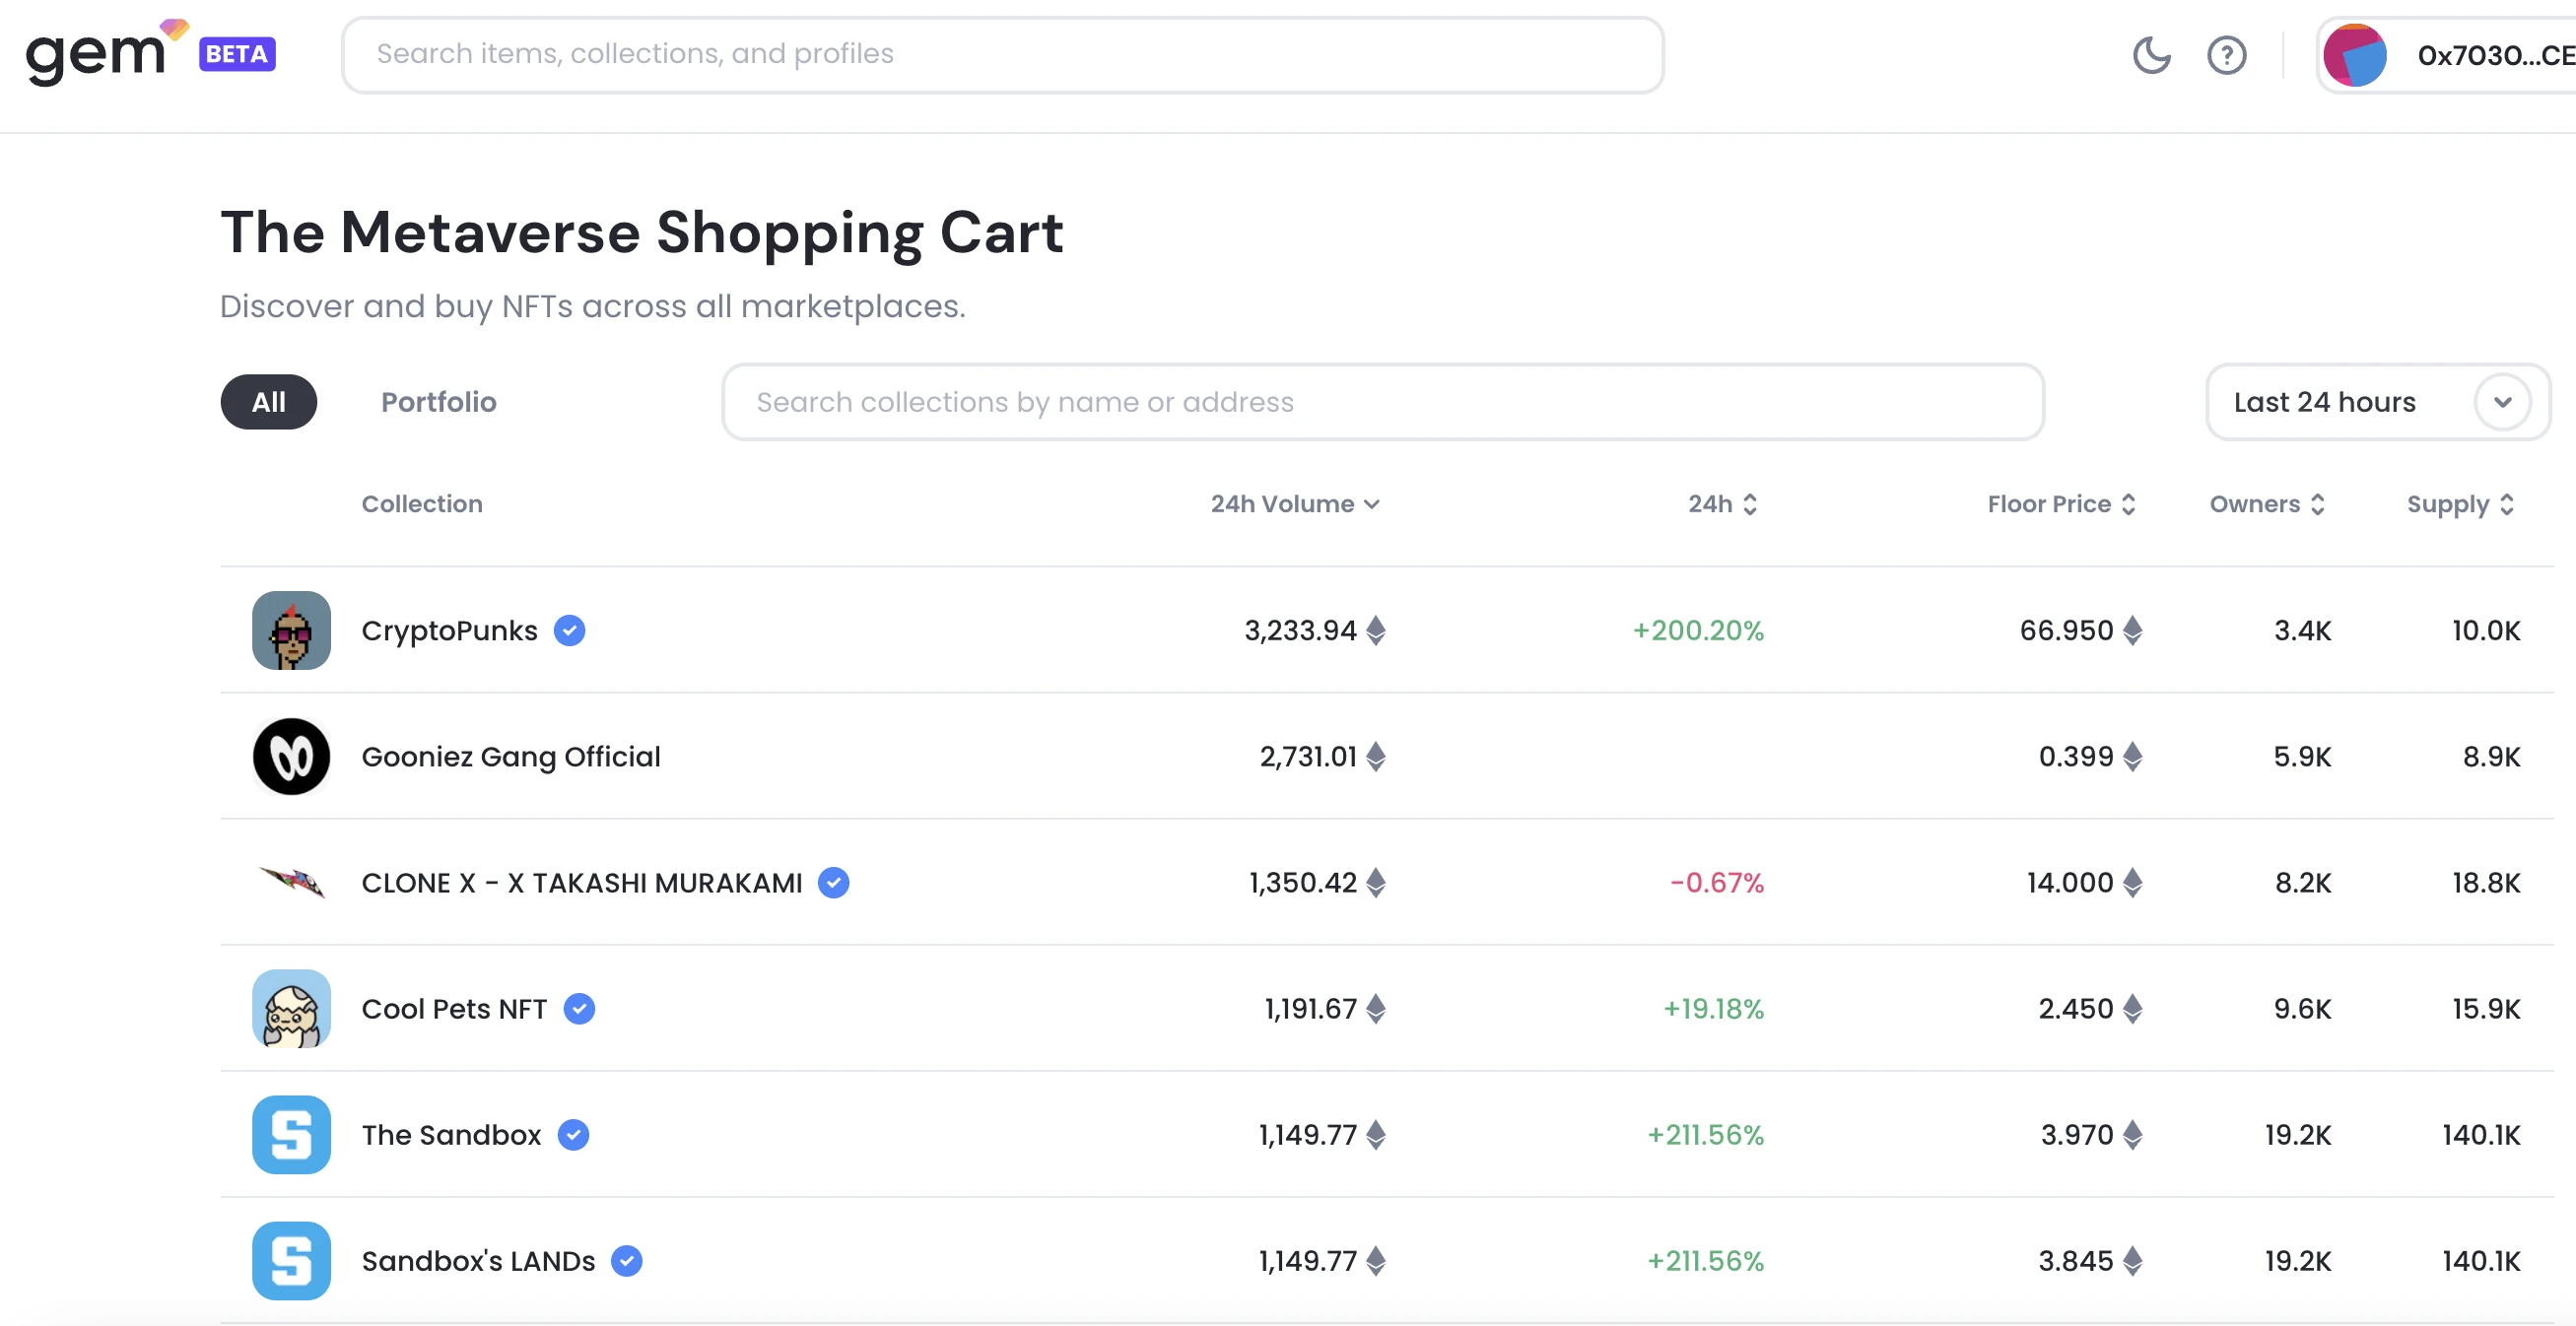Open help via the question mark icon

click(x=2226, y=55)
